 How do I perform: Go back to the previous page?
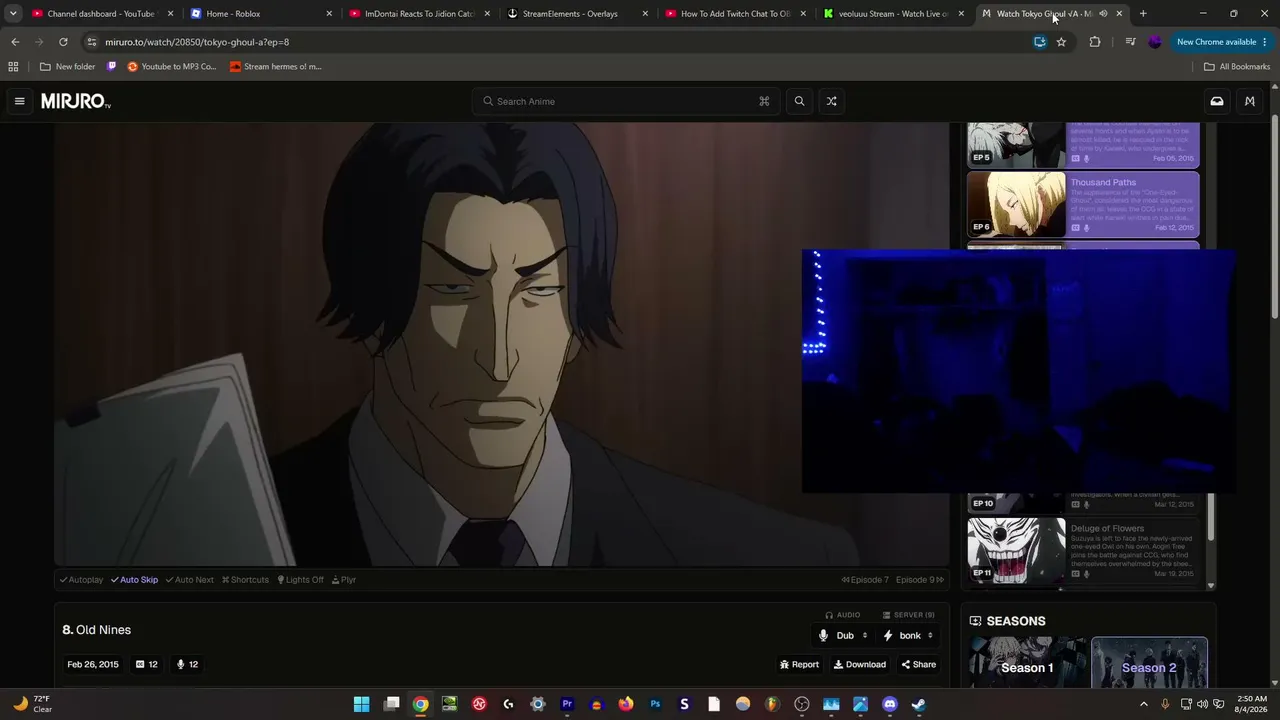tap(15, 42)
